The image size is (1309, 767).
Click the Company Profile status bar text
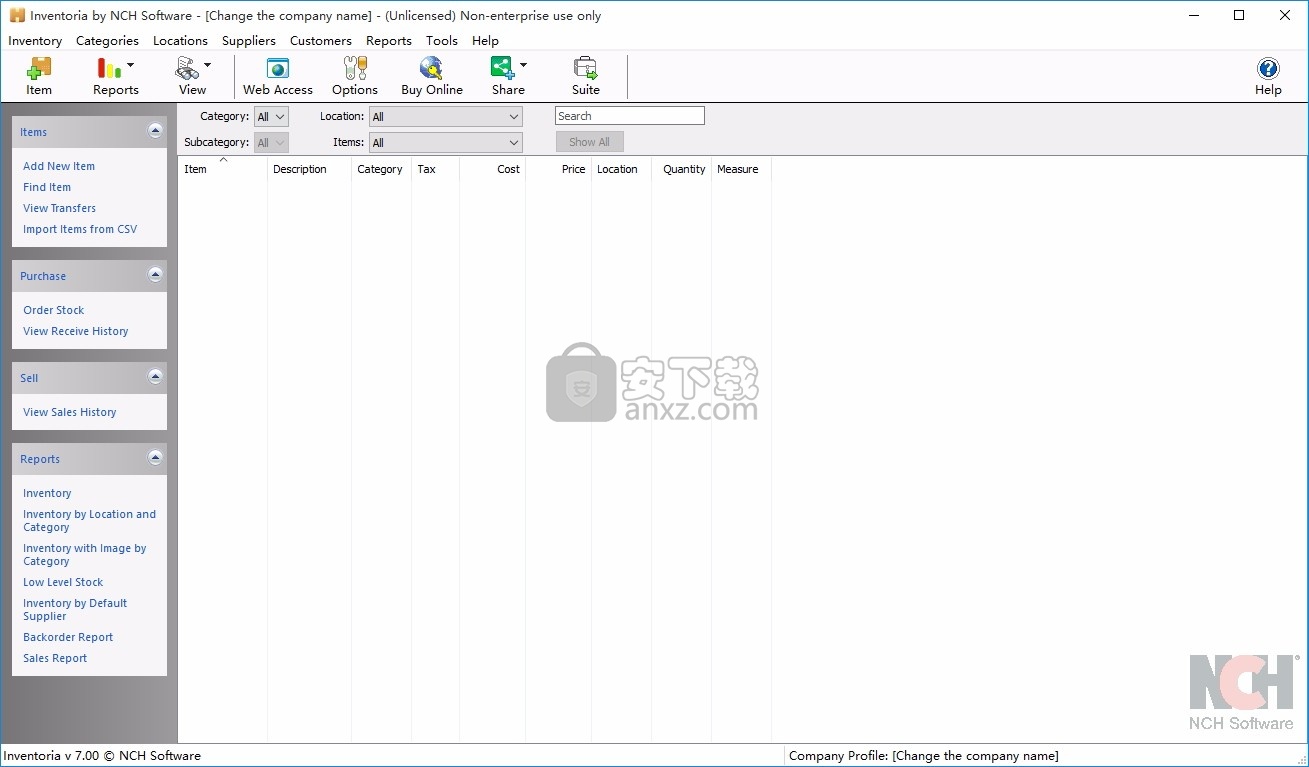click(923, 756)
